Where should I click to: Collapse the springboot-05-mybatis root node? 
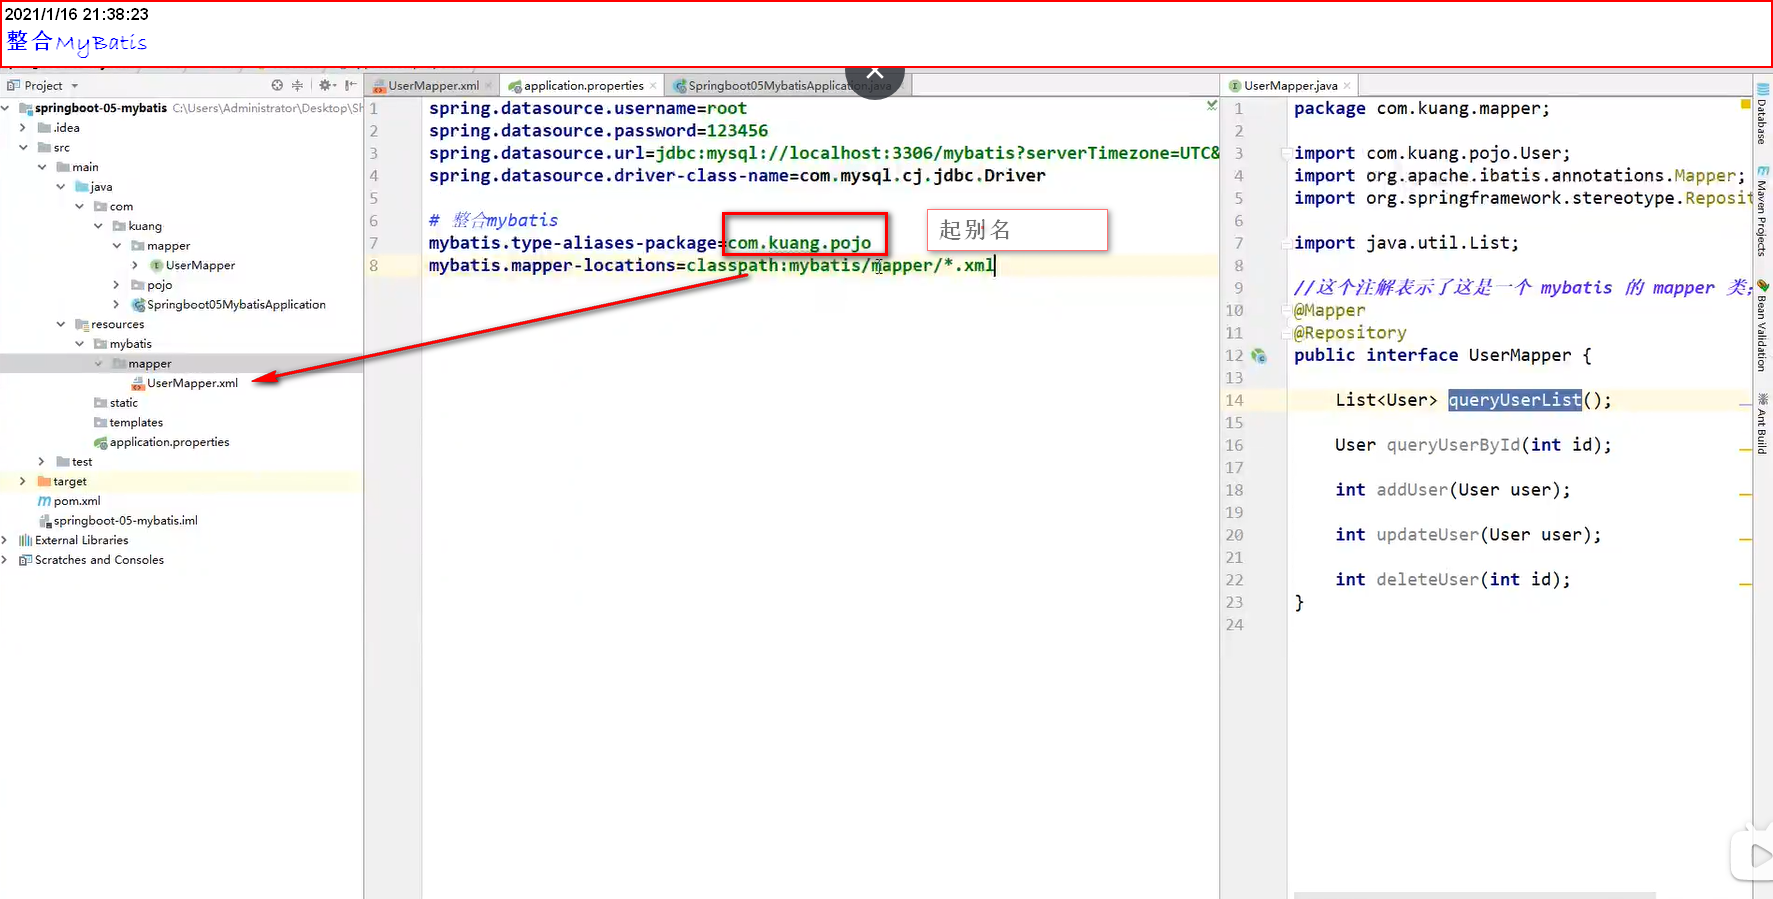[x=6, y=108]
